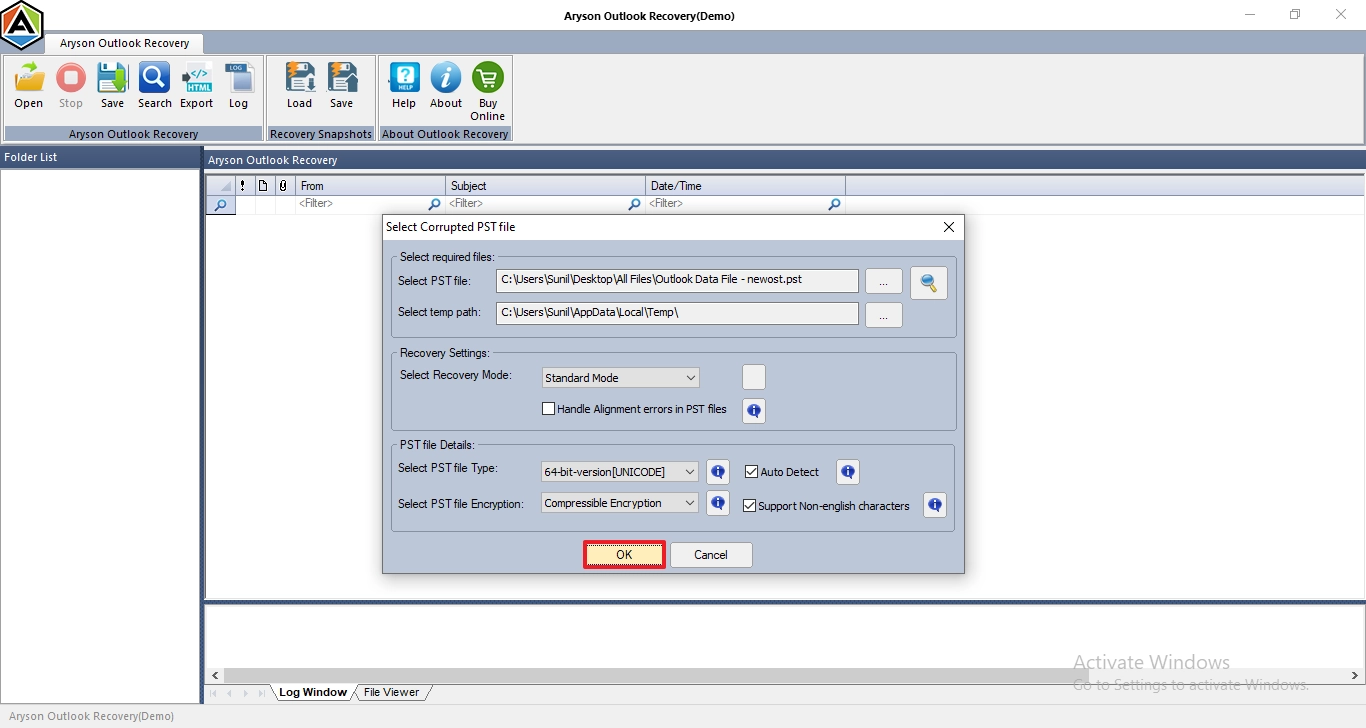Click browse button for Select PST file

[884, 283]
